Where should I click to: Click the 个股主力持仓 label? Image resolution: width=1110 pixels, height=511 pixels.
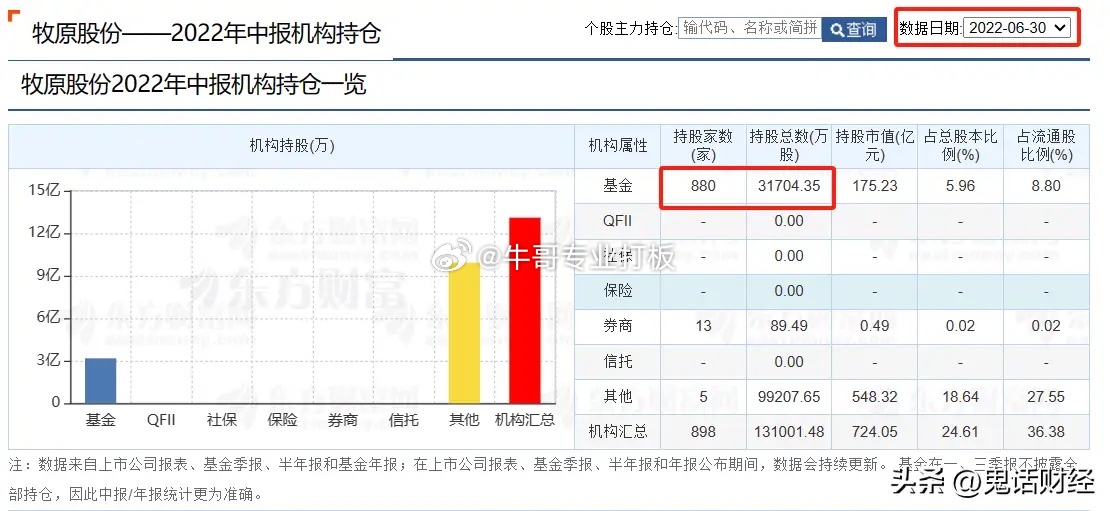pyautogui.click(x=631, y=29)
